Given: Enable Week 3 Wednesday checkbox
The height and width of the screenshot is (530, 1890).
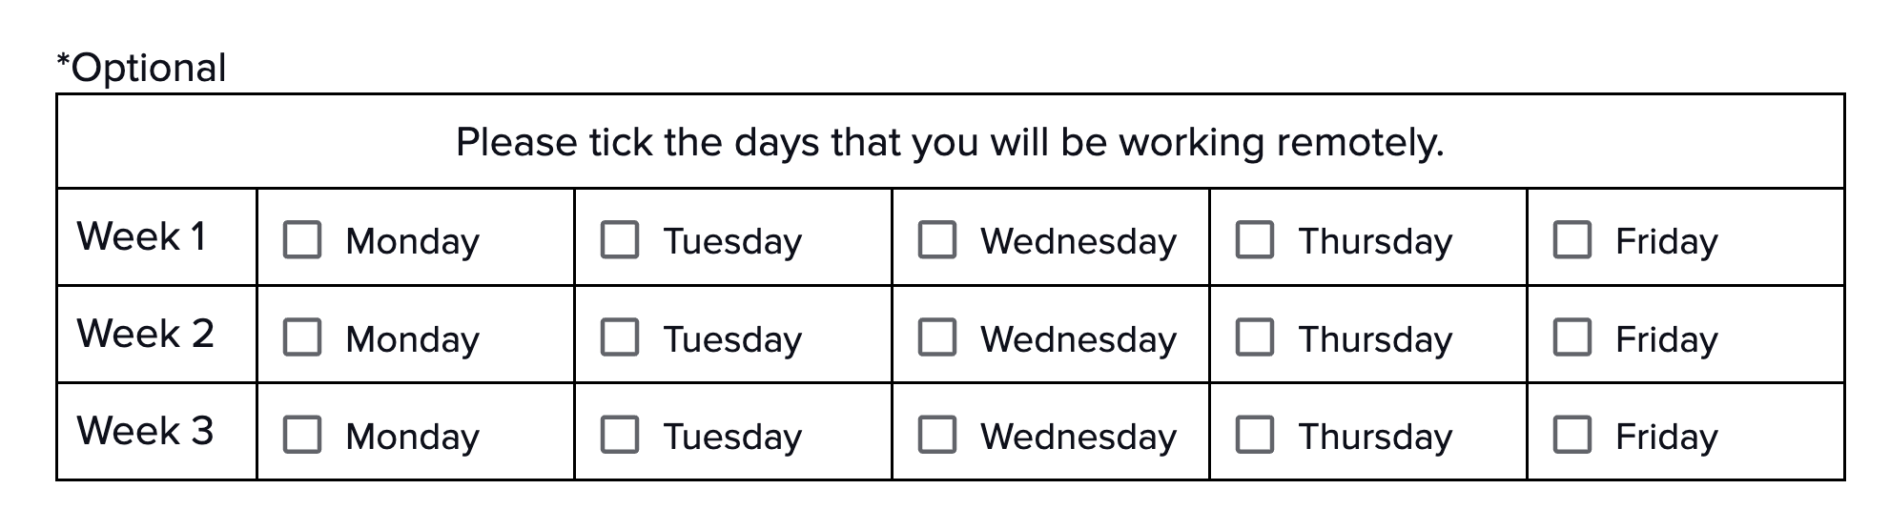Looking at the screenshot, I should (x=937, y=435).
